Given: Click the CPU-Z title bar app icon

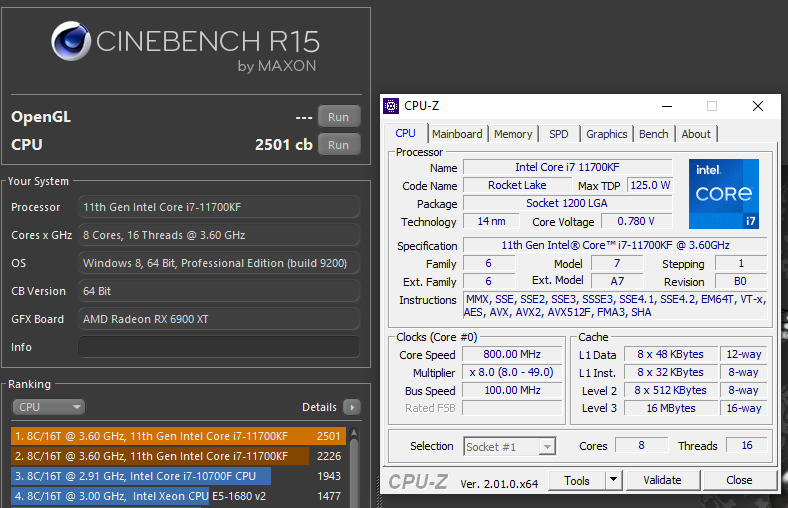Looking at the screenshot, I should pyautogui.click(x=391, y=106).
